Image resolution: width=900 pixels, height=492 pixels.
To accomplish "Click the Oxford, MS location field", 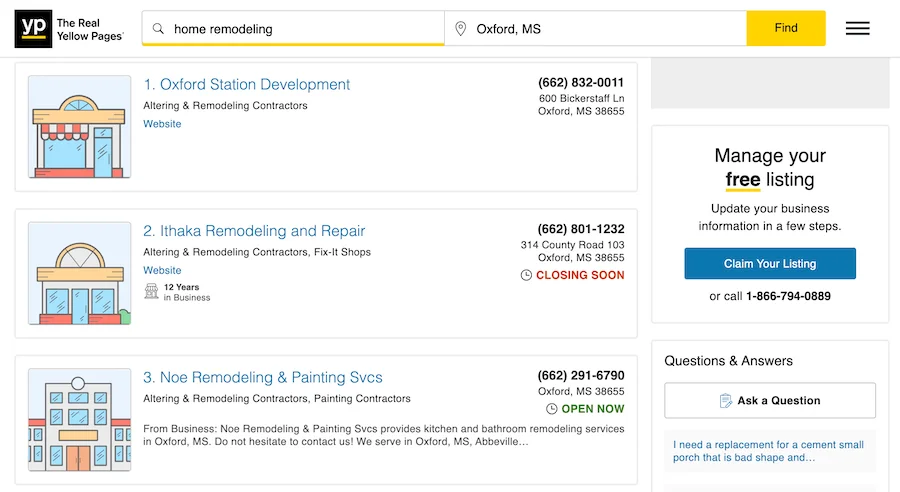I will 596,29.
